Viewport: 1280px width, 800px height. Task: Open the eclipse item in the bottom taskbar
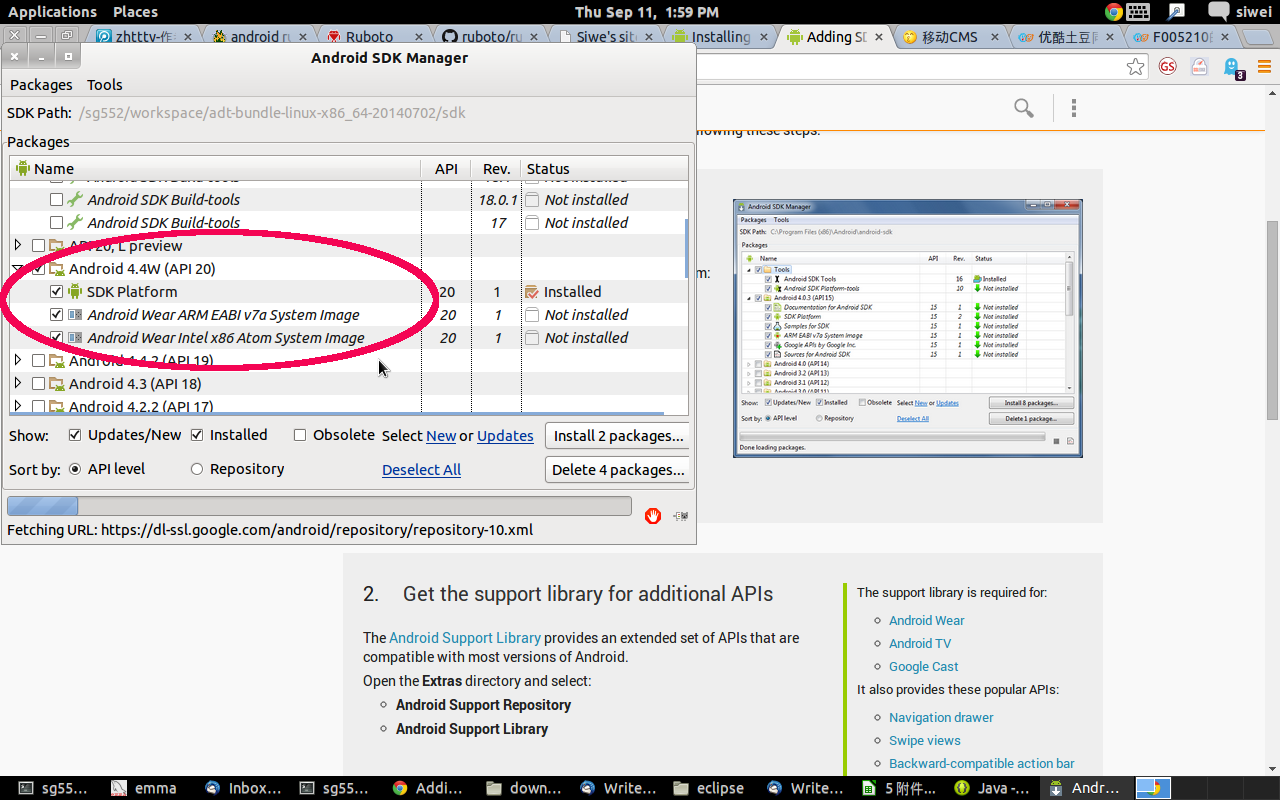708,788
